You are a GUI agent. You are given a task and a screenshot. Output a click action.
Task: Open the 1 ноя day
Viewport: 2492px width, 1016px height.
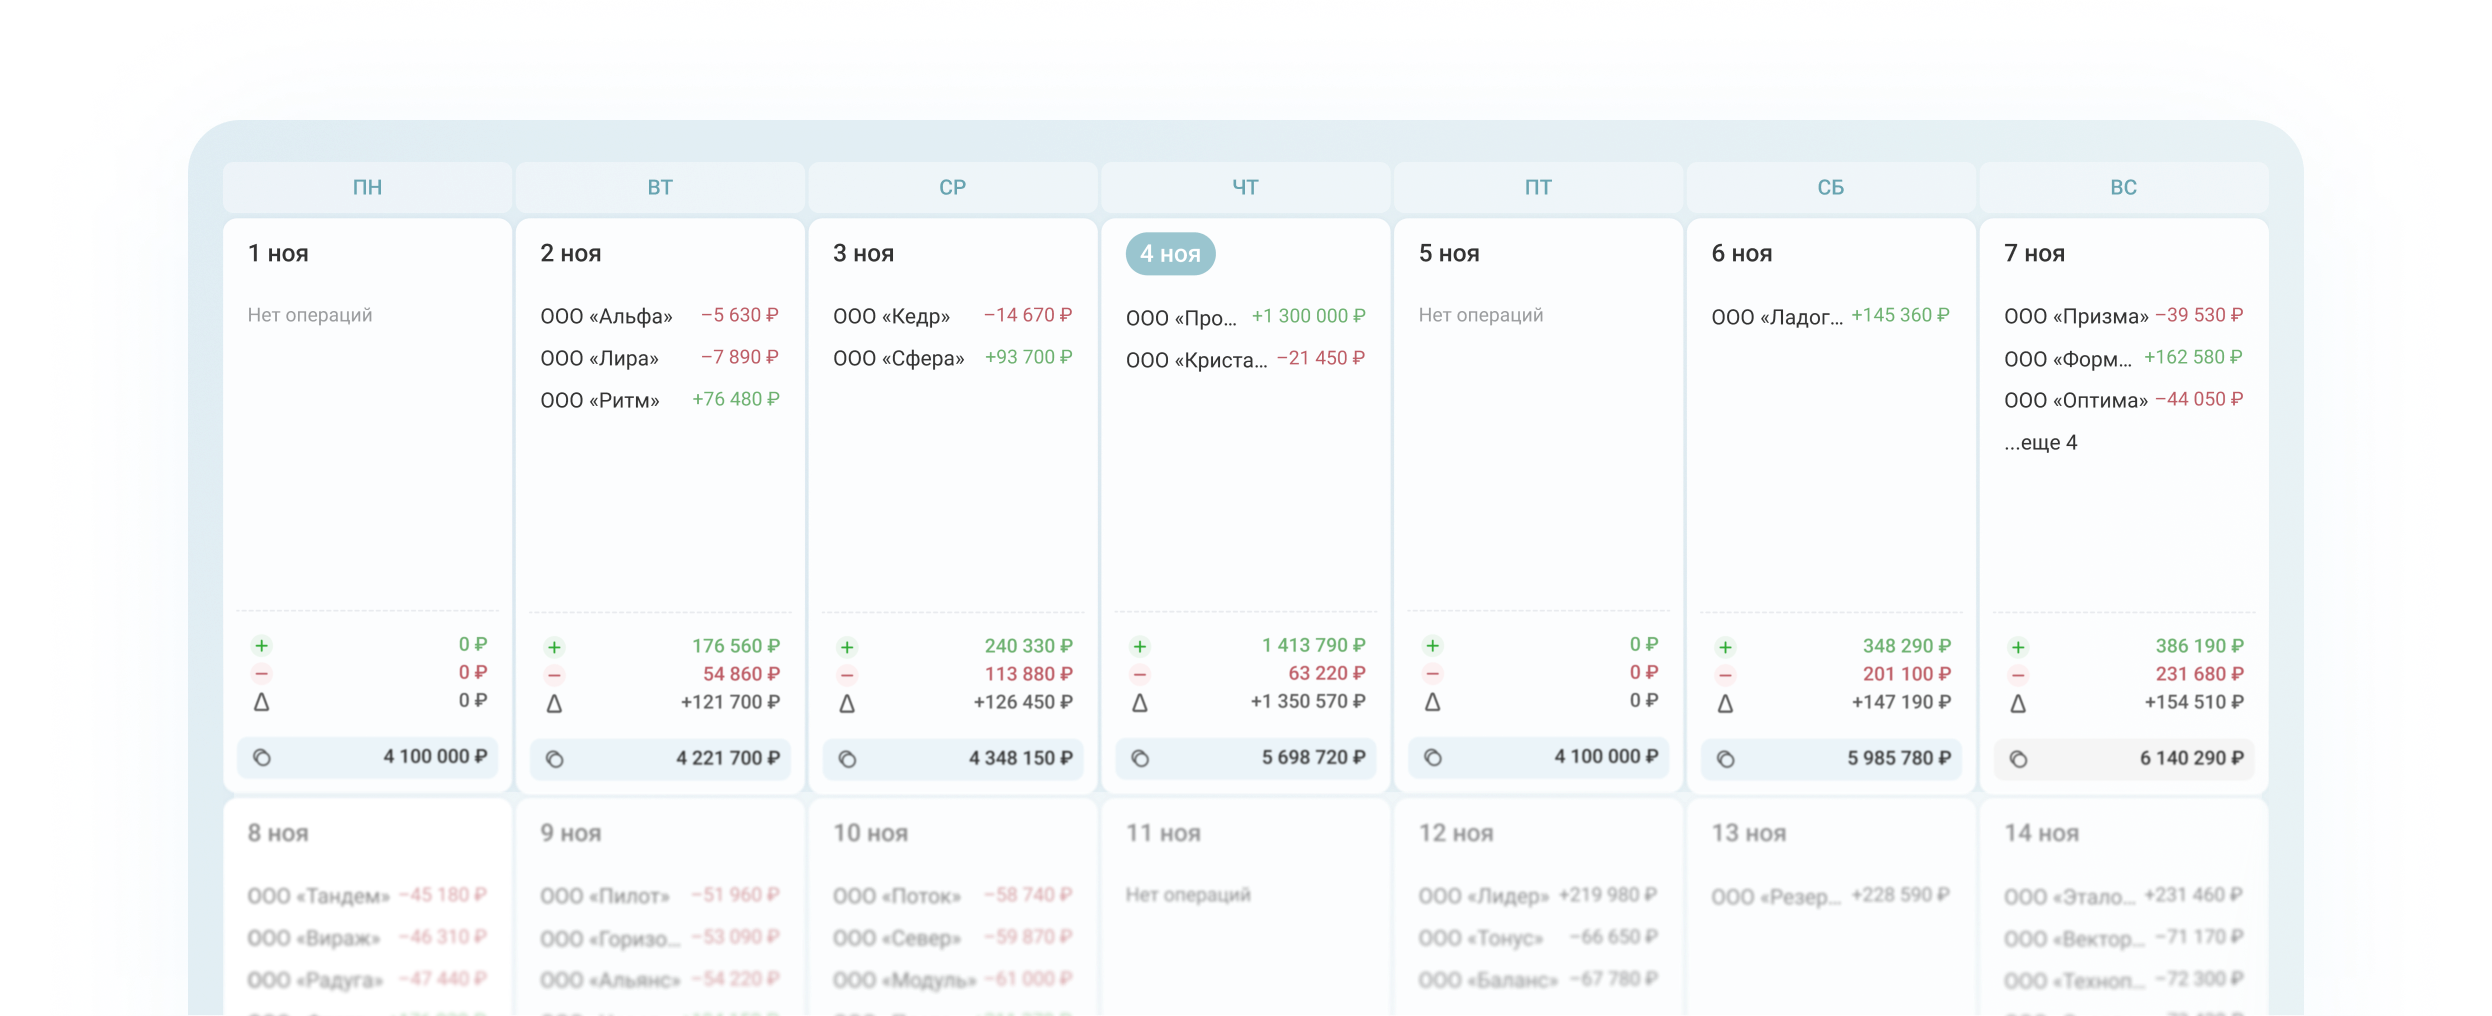278,254
